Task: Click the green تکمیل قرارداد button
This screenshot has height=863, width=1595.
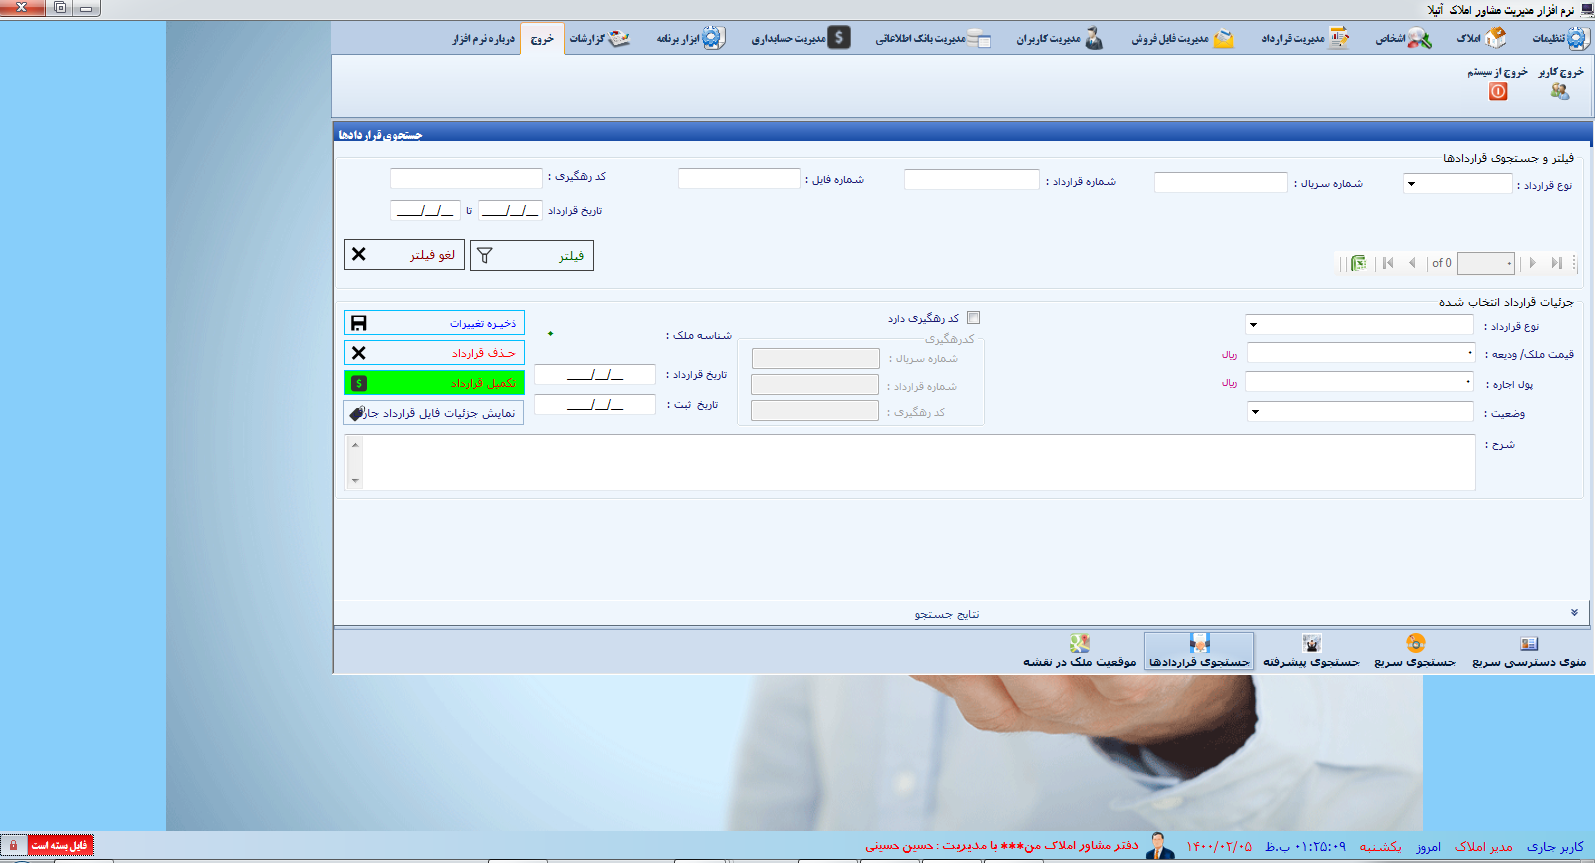Action: [x=434, y=383]
